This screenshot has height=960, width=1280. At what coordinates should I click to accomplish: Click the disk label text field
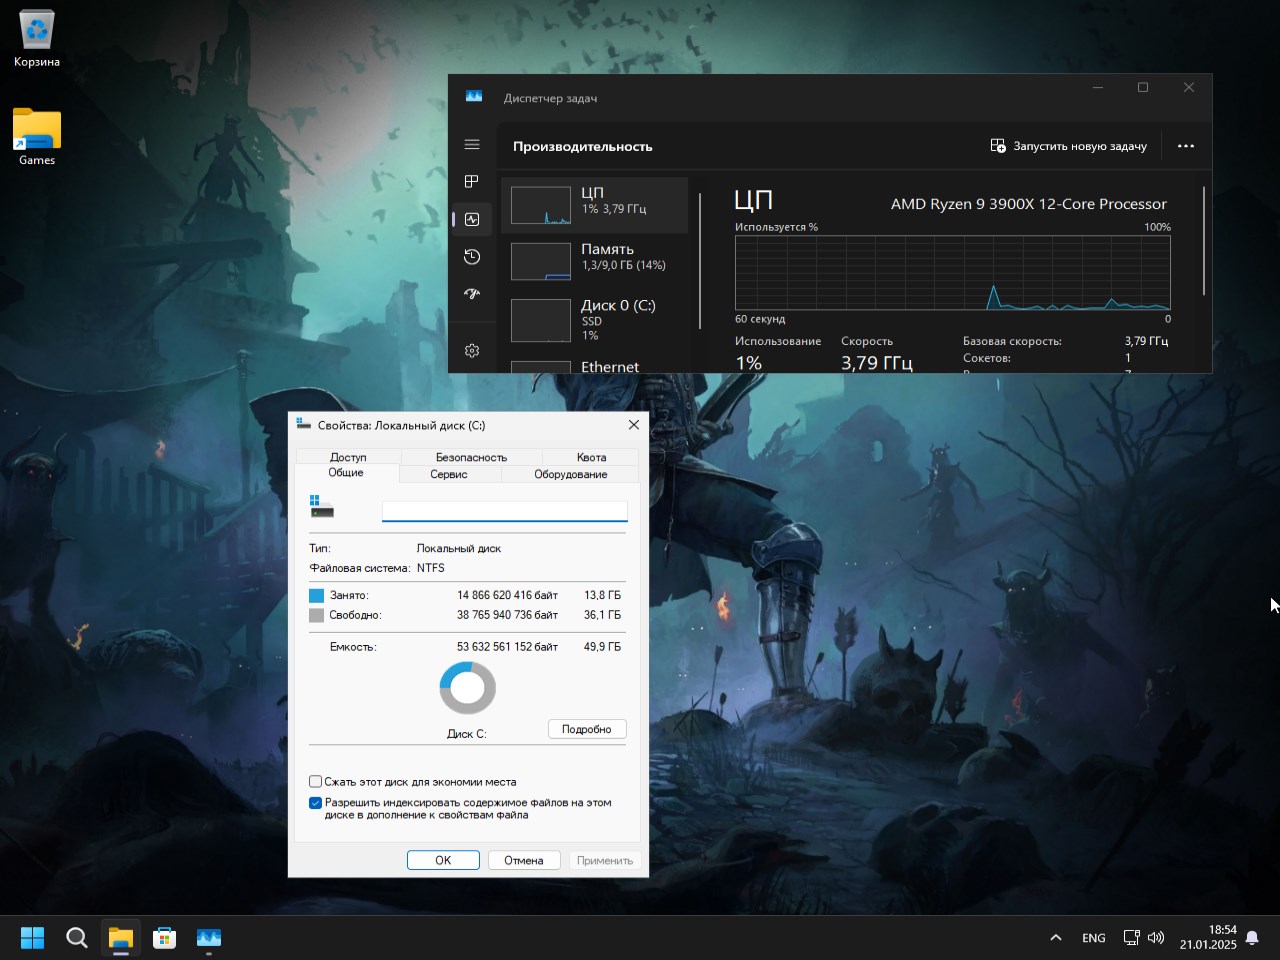tap(504, 511)
